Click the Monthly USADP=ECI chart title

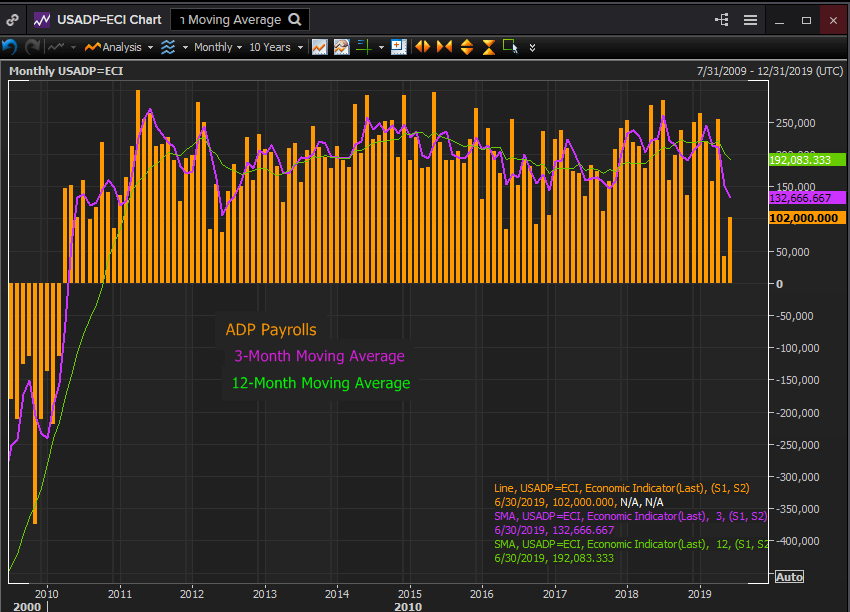tap(66, 71)
